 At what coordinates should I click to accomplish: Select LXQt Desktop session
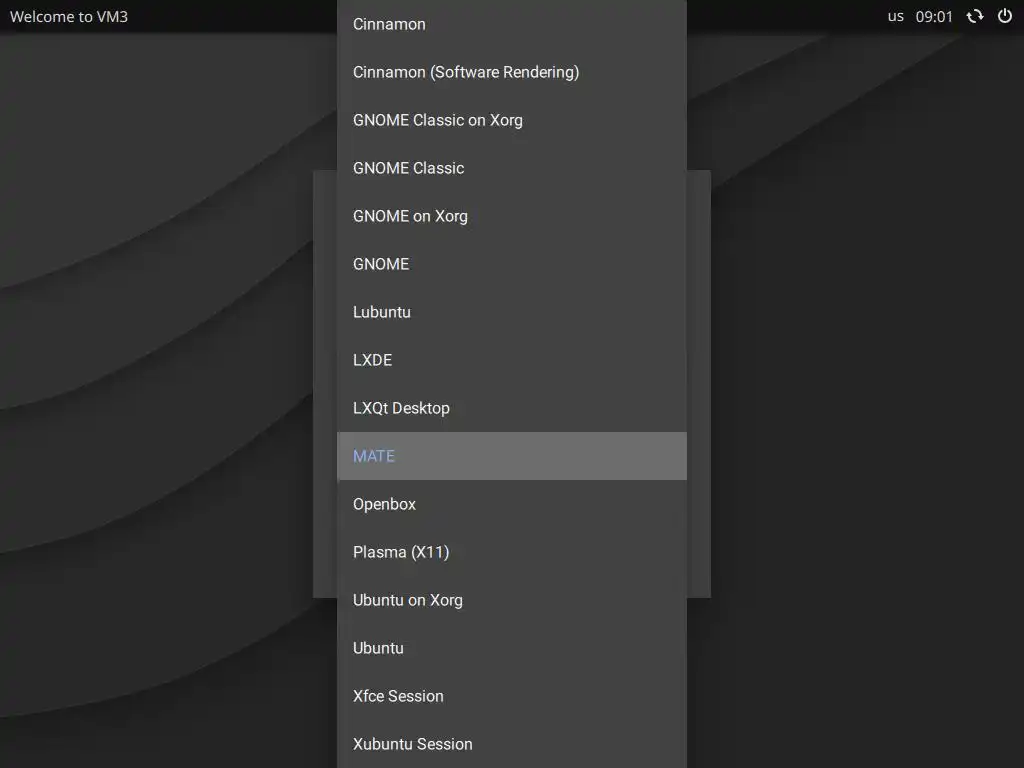pos(511,408)
